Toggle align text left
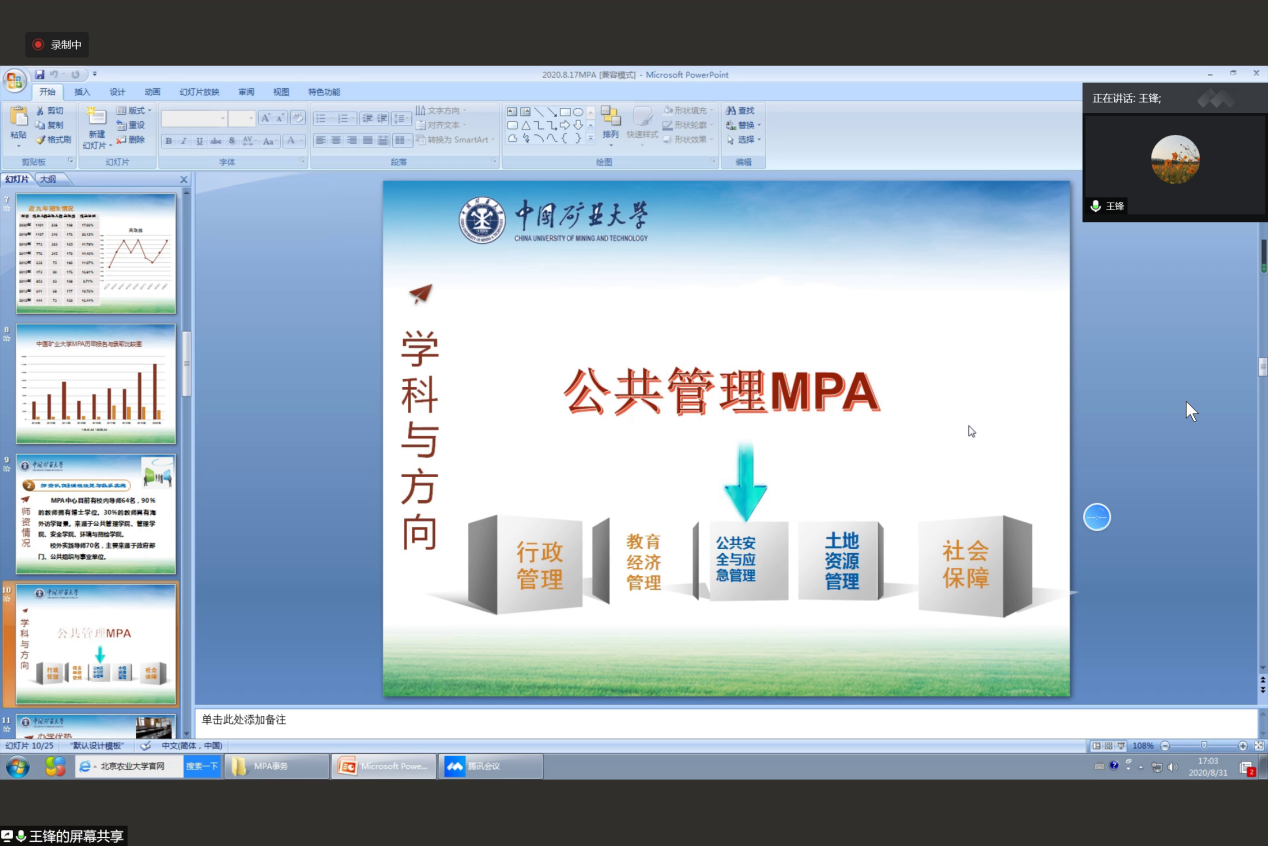The width and height of the screenshot is (1268, 846). (x=320, y=140)
